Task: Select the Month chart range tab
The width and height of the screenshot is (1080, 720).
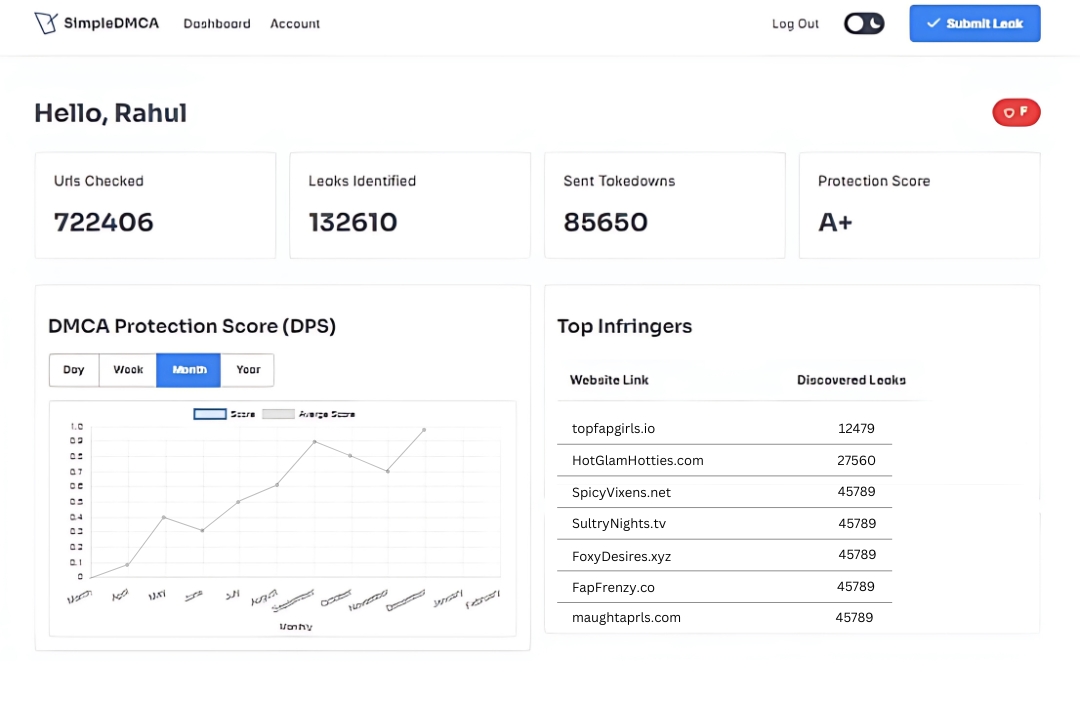Action: [189, 370]
